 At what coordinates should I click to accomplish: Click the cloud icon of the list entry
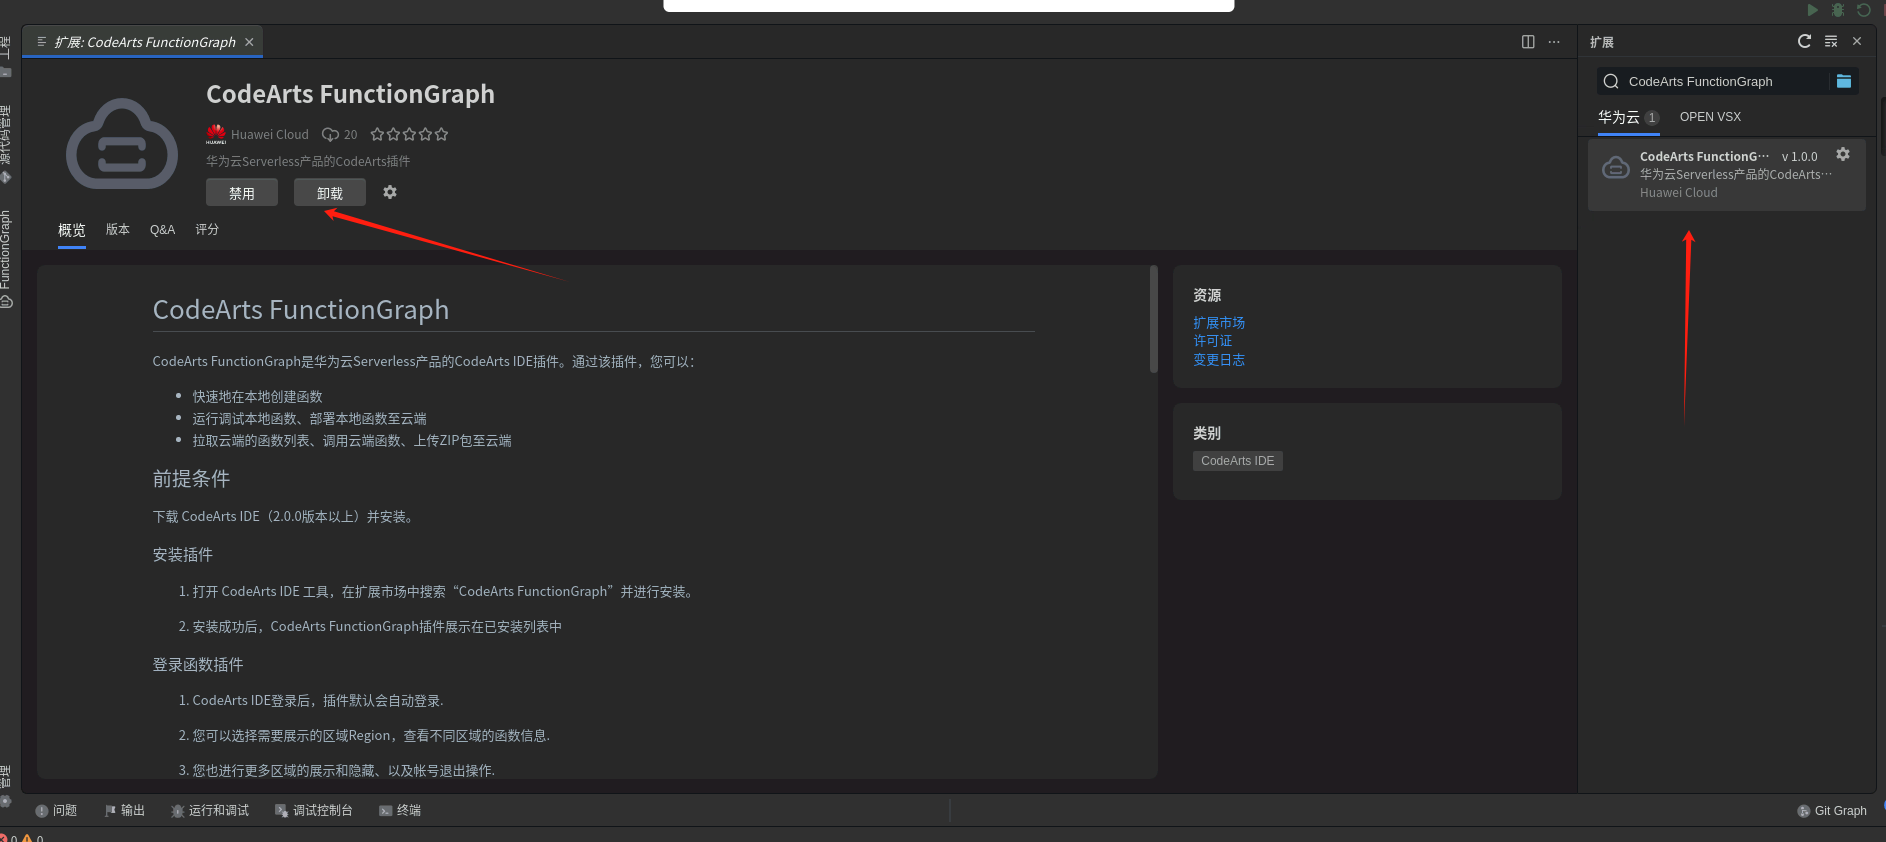1616,168
